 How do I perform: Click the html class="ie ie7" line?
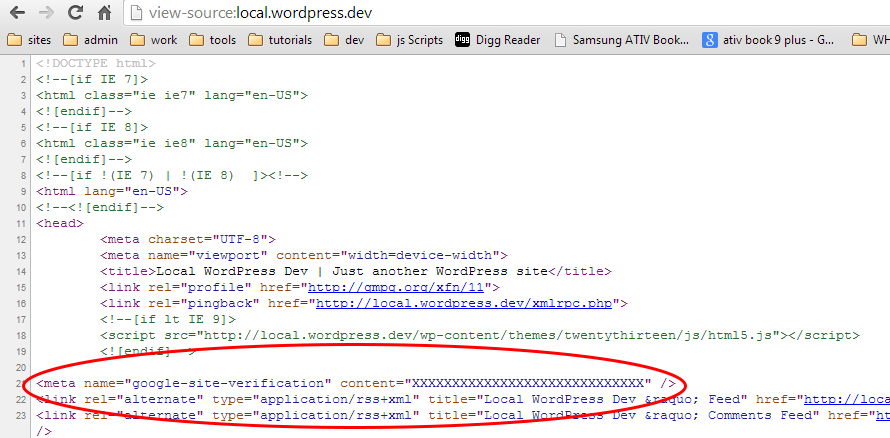pos(172,95)
